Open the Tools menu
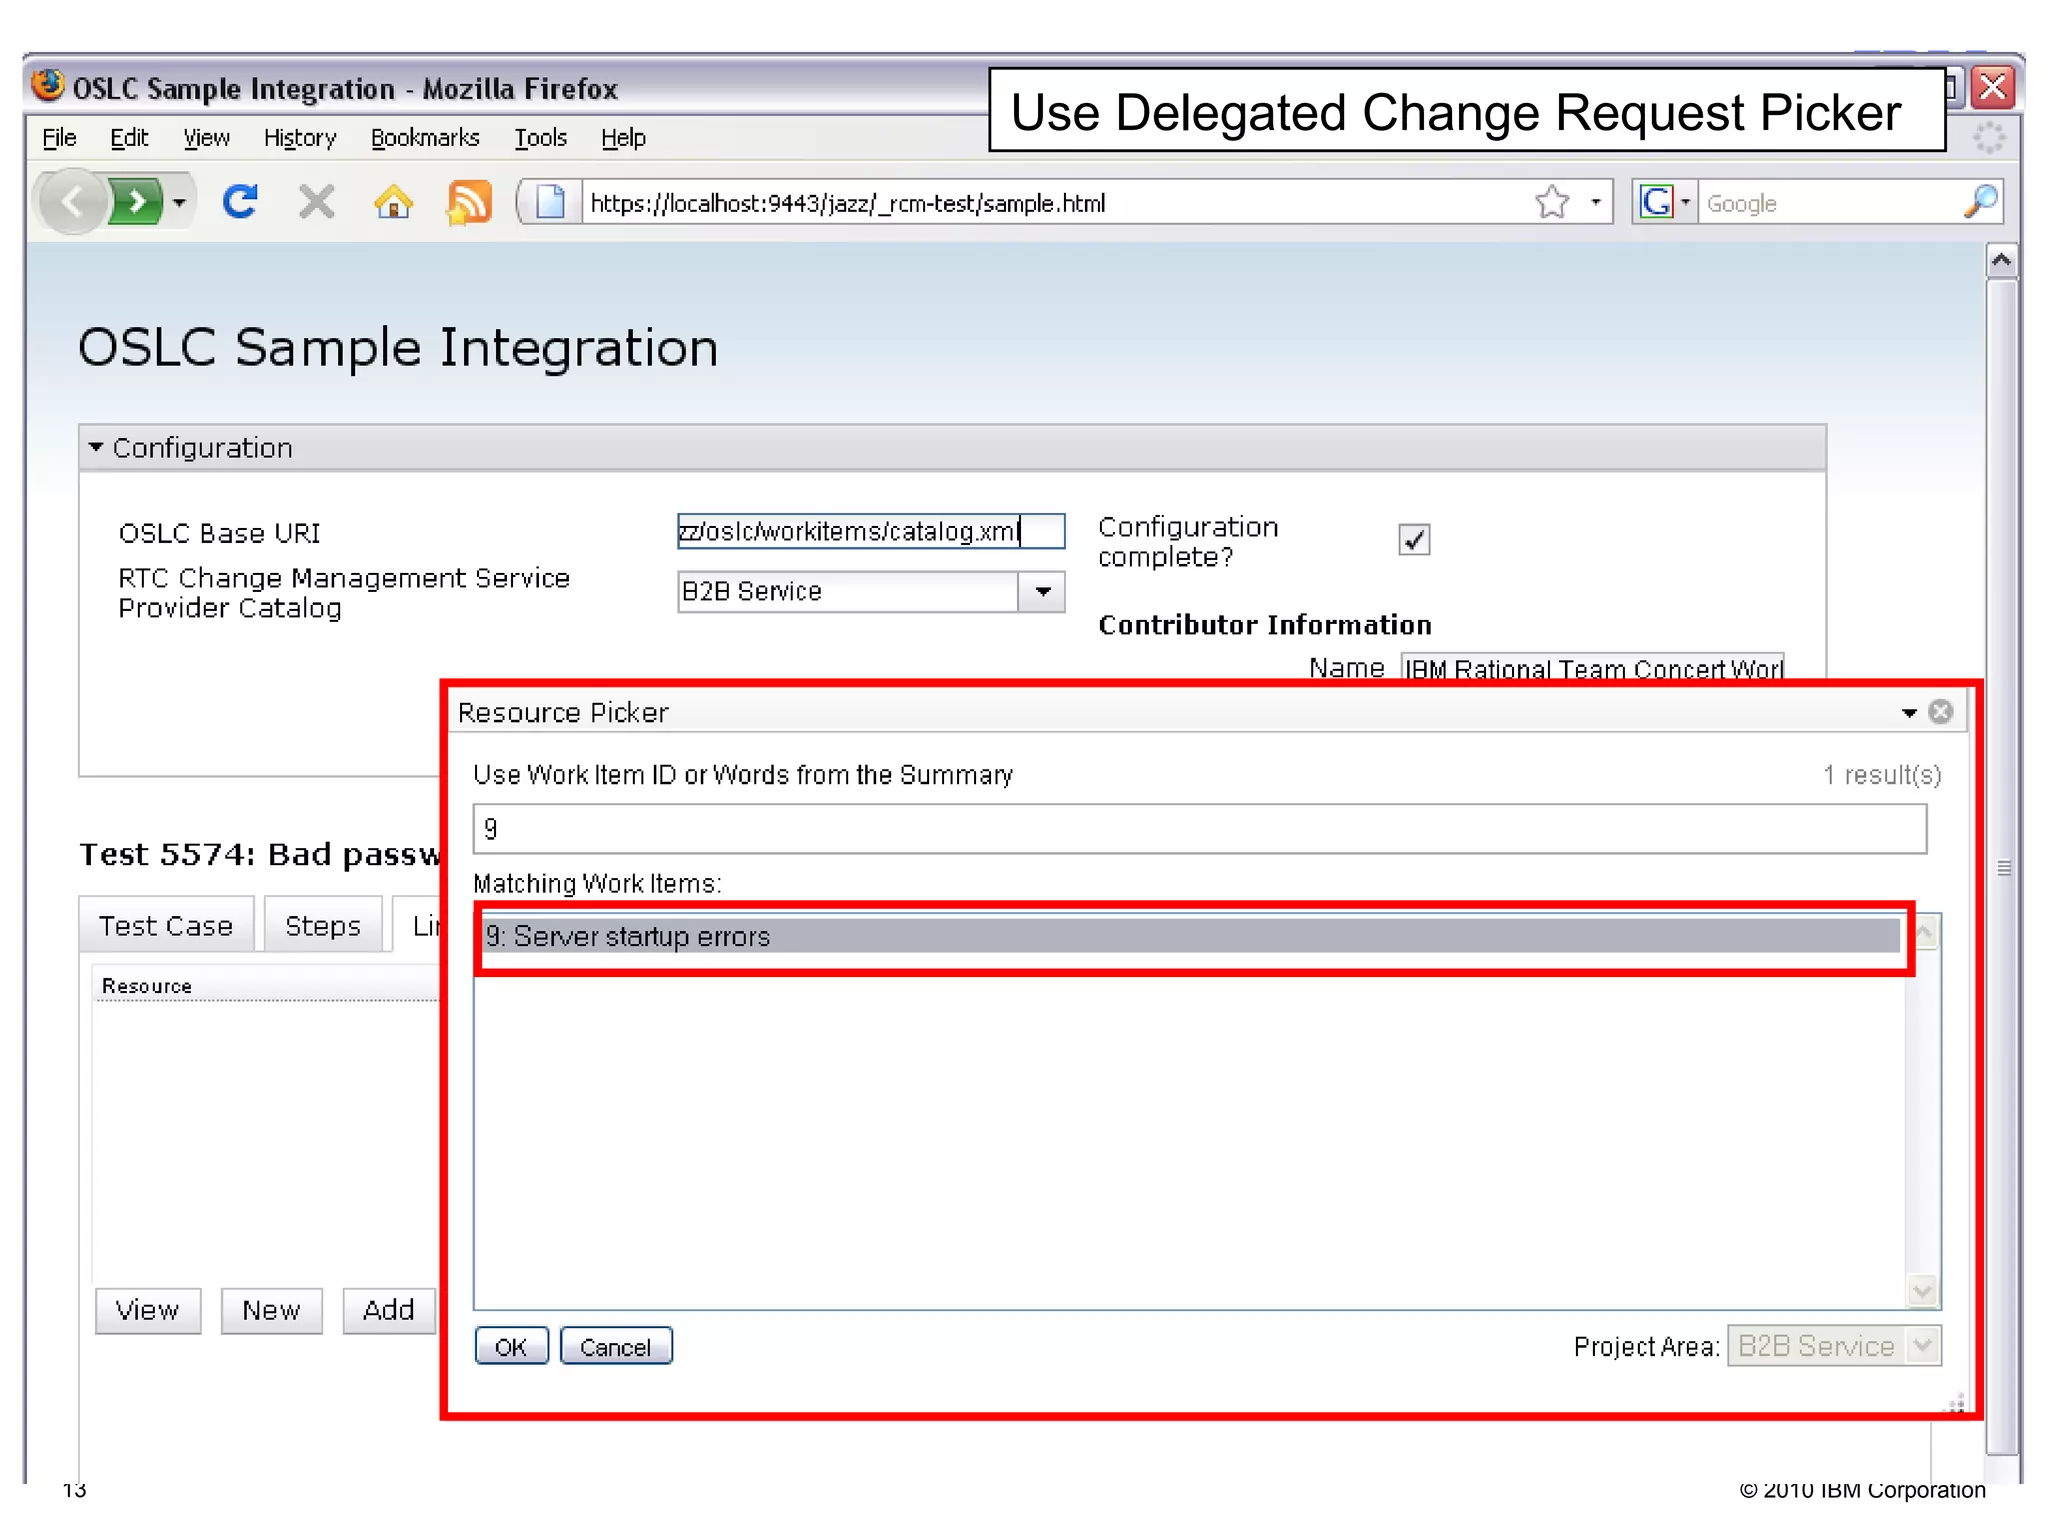Viewport: 2048px width, 1536px height. coord(540,138)
